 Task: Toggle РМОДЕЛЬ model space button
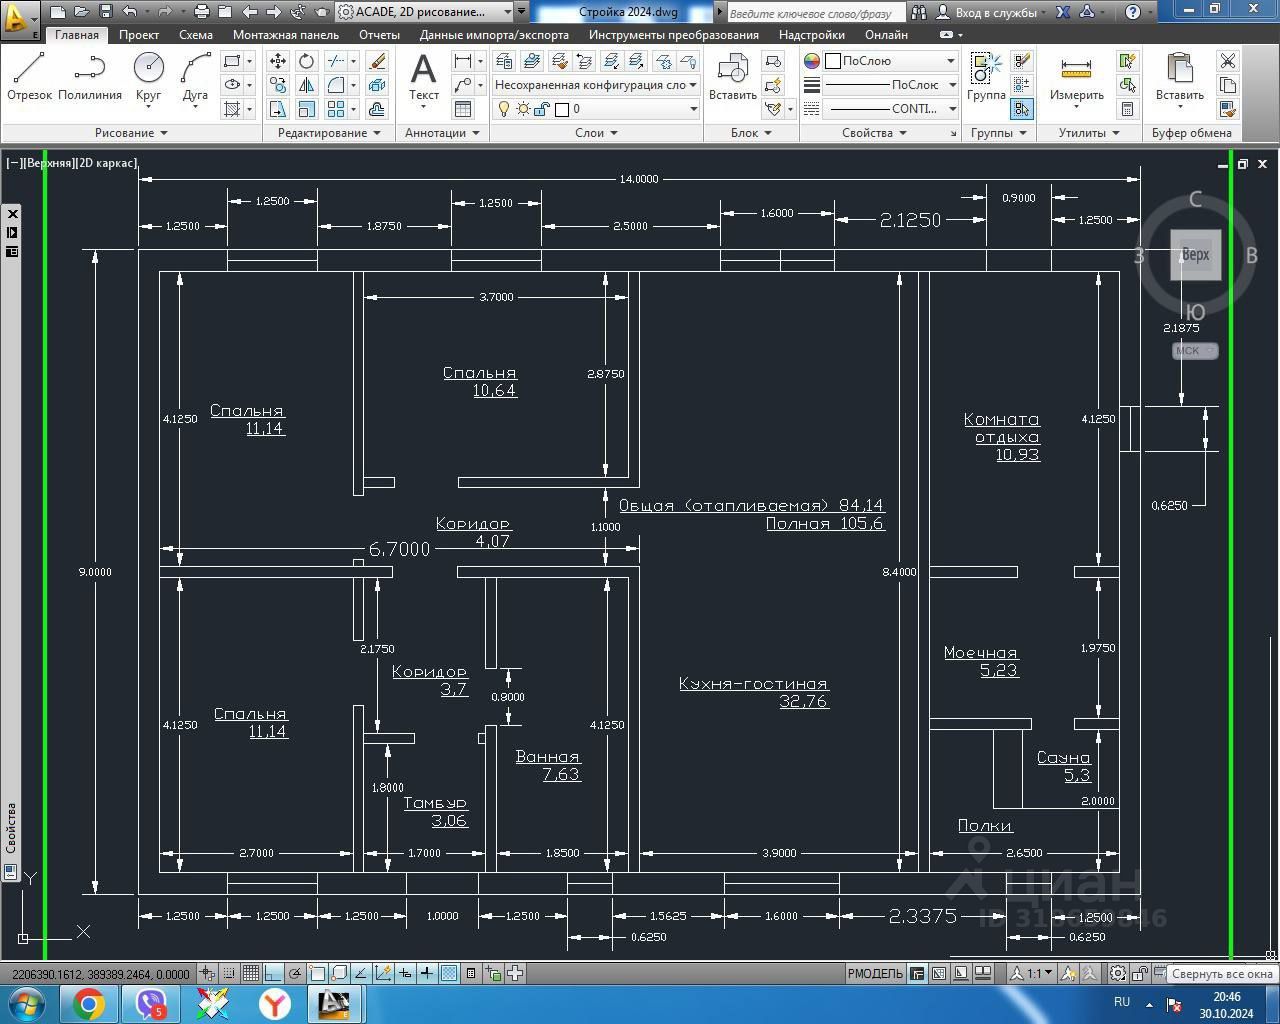coord(875,973)
